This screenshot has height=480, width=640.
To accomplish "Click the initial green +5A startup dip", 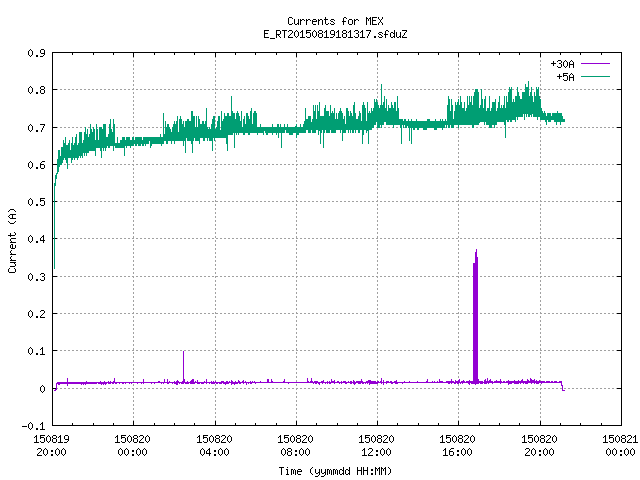I will (x=55, y=224).
